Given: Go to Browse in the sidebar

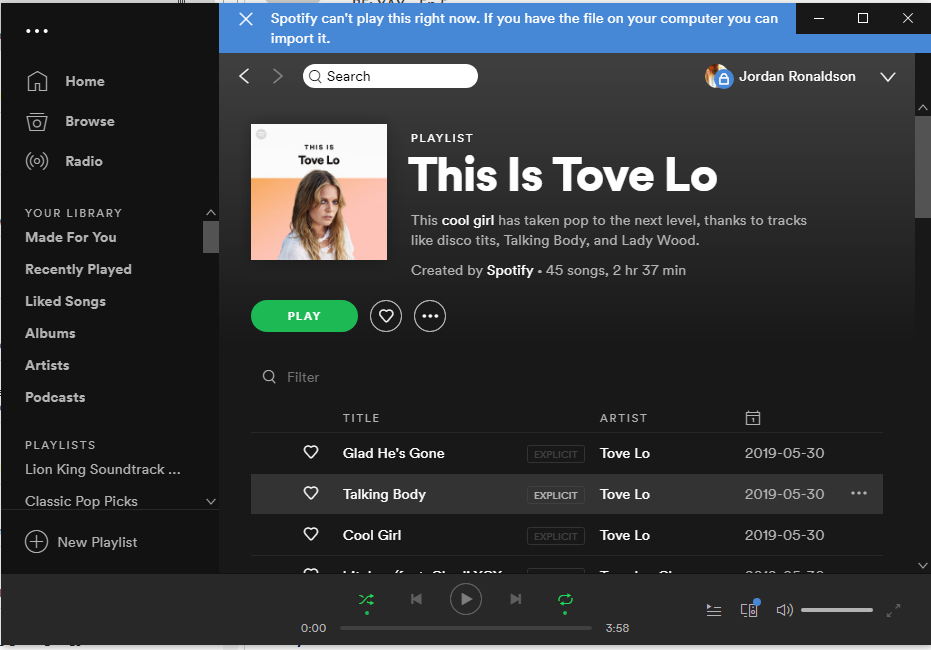Looking at the screenshot, I should coord(89,121).
